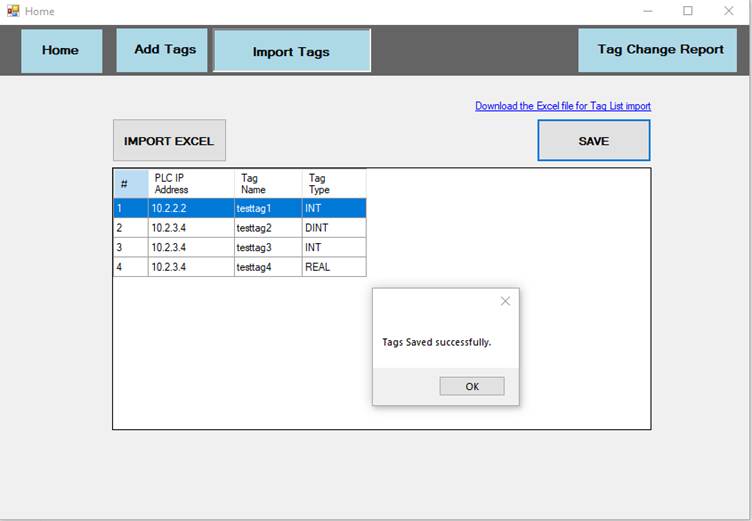This screenshot has height=521, width=752.
Task: Maximize the Home window
Action: click(x=688, y=11)
